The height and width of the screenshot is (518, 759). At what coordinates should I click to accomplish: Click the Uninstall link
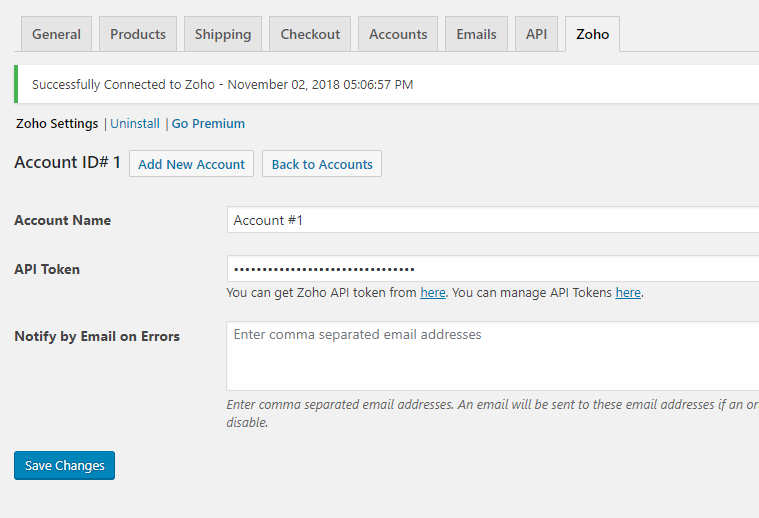coord(135,124)
